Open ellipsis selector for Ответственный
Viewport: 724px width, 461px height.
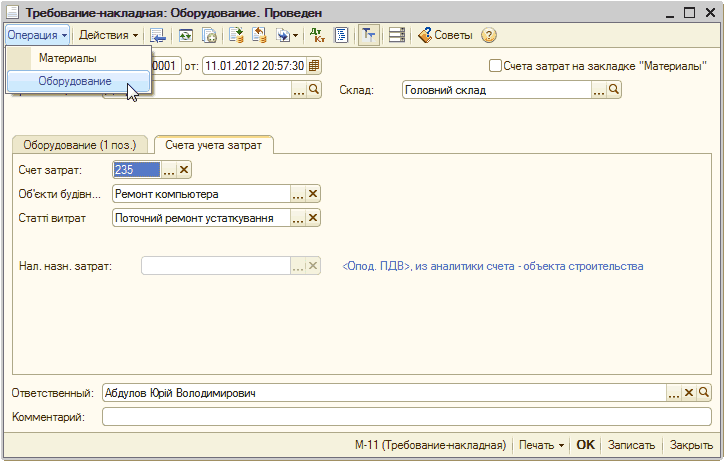tap(674, 393)
